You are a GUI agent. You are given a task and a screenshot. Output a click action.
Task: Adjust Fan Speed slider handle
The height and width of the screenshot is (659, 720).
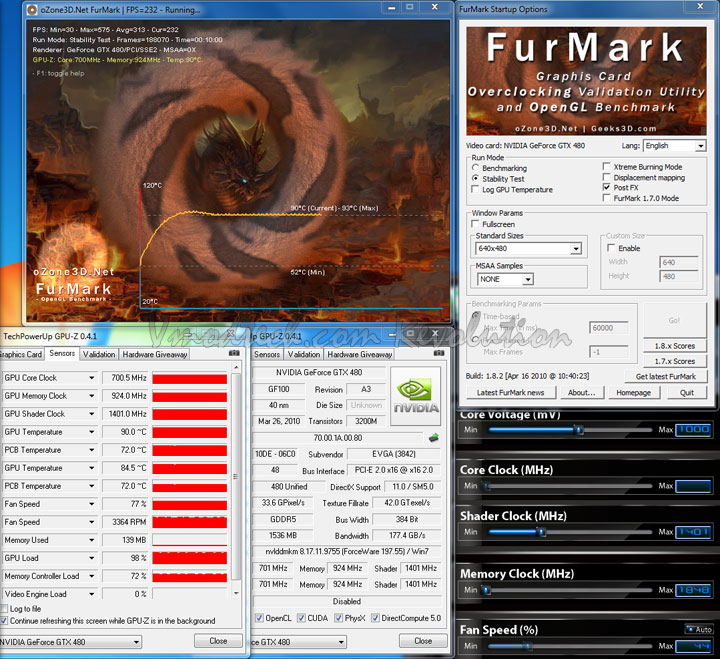pyautogui.click(x=528, y=646)
